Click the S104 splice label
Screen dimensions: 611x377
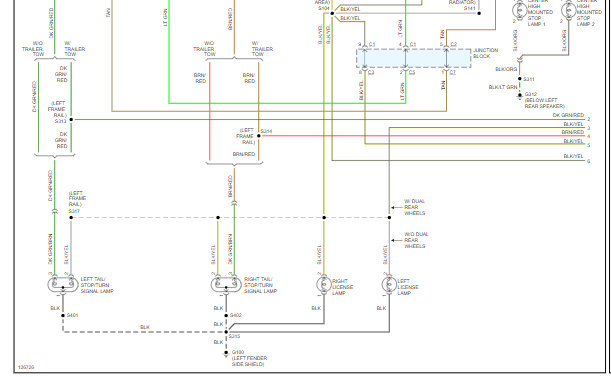pos(324,8)
